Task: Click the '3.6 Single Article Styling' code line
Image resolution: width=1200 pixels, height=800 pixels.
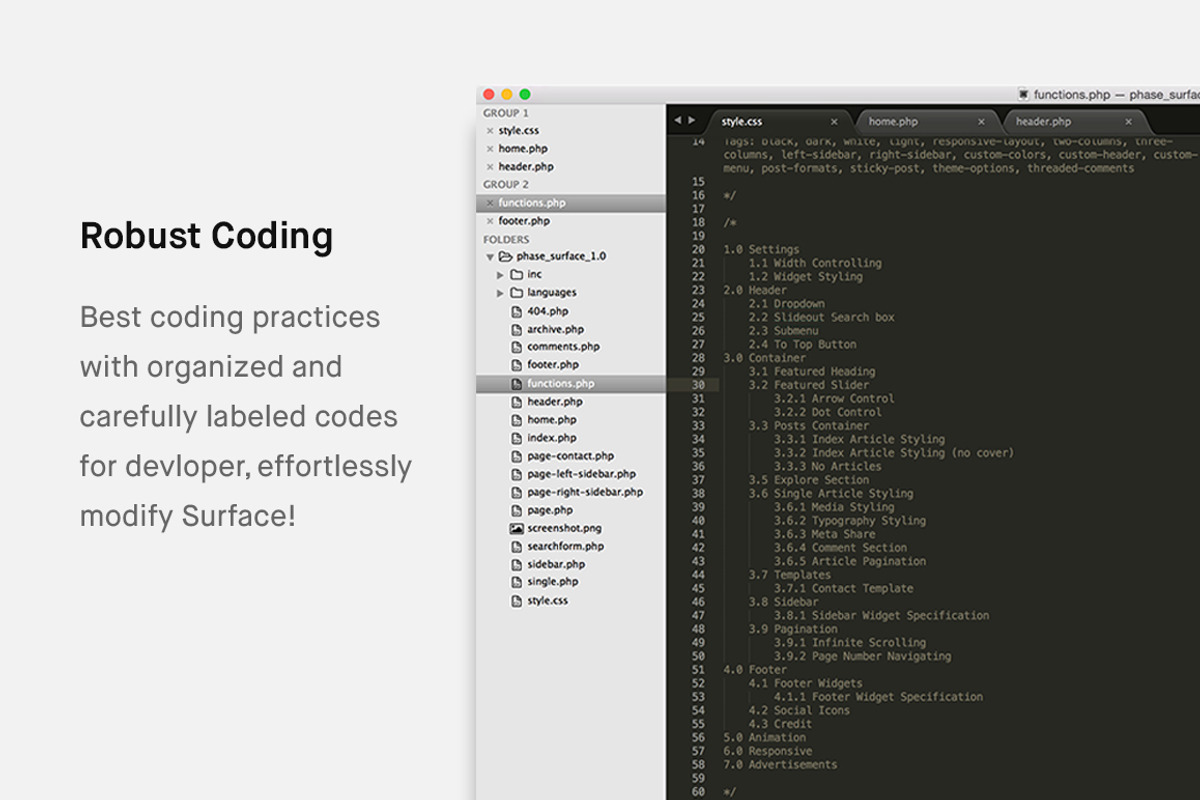Action: (831, 493)
